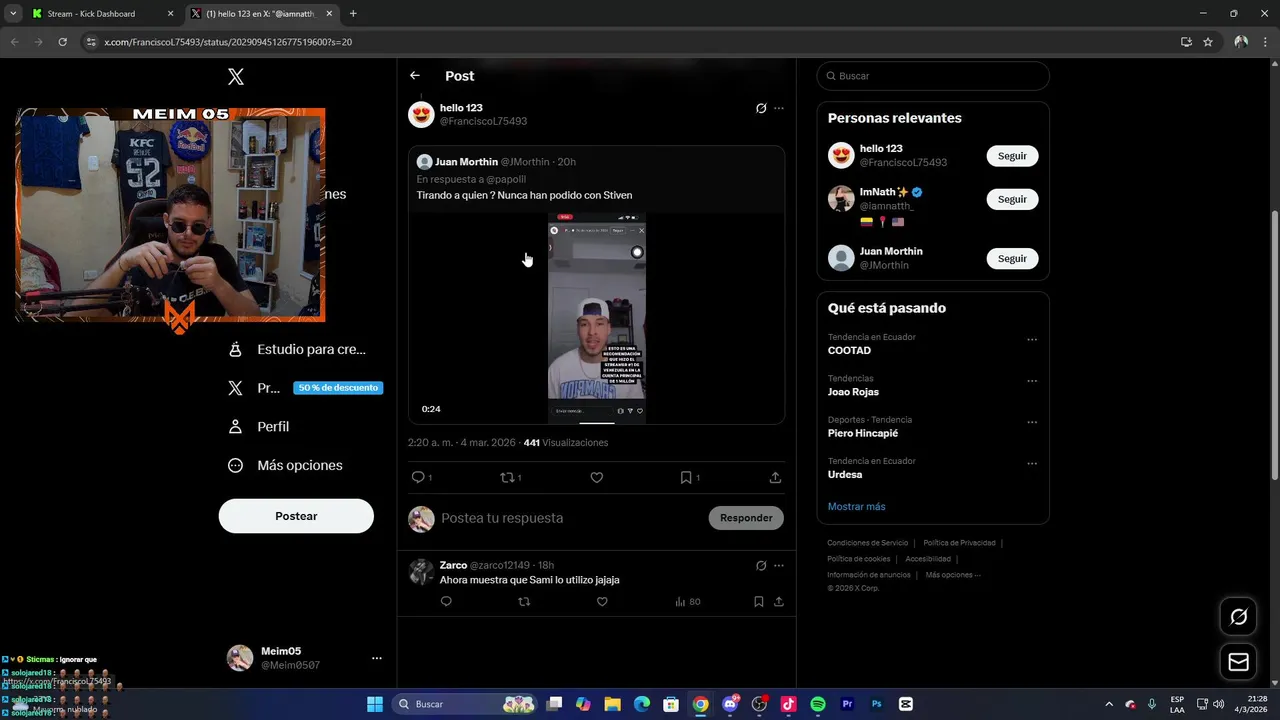Open Perfil in the sidebar

(259, 426)
